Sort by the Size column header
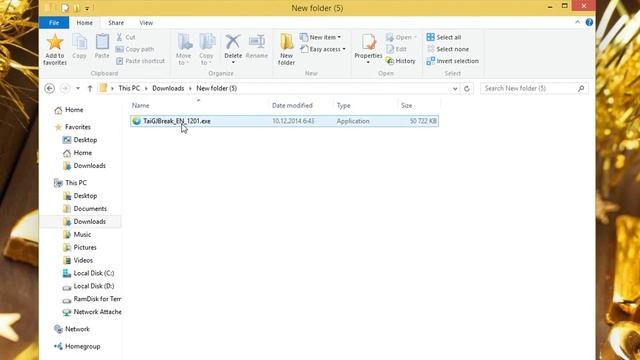This screenshot has height=360, width=640. click(407, 105)
